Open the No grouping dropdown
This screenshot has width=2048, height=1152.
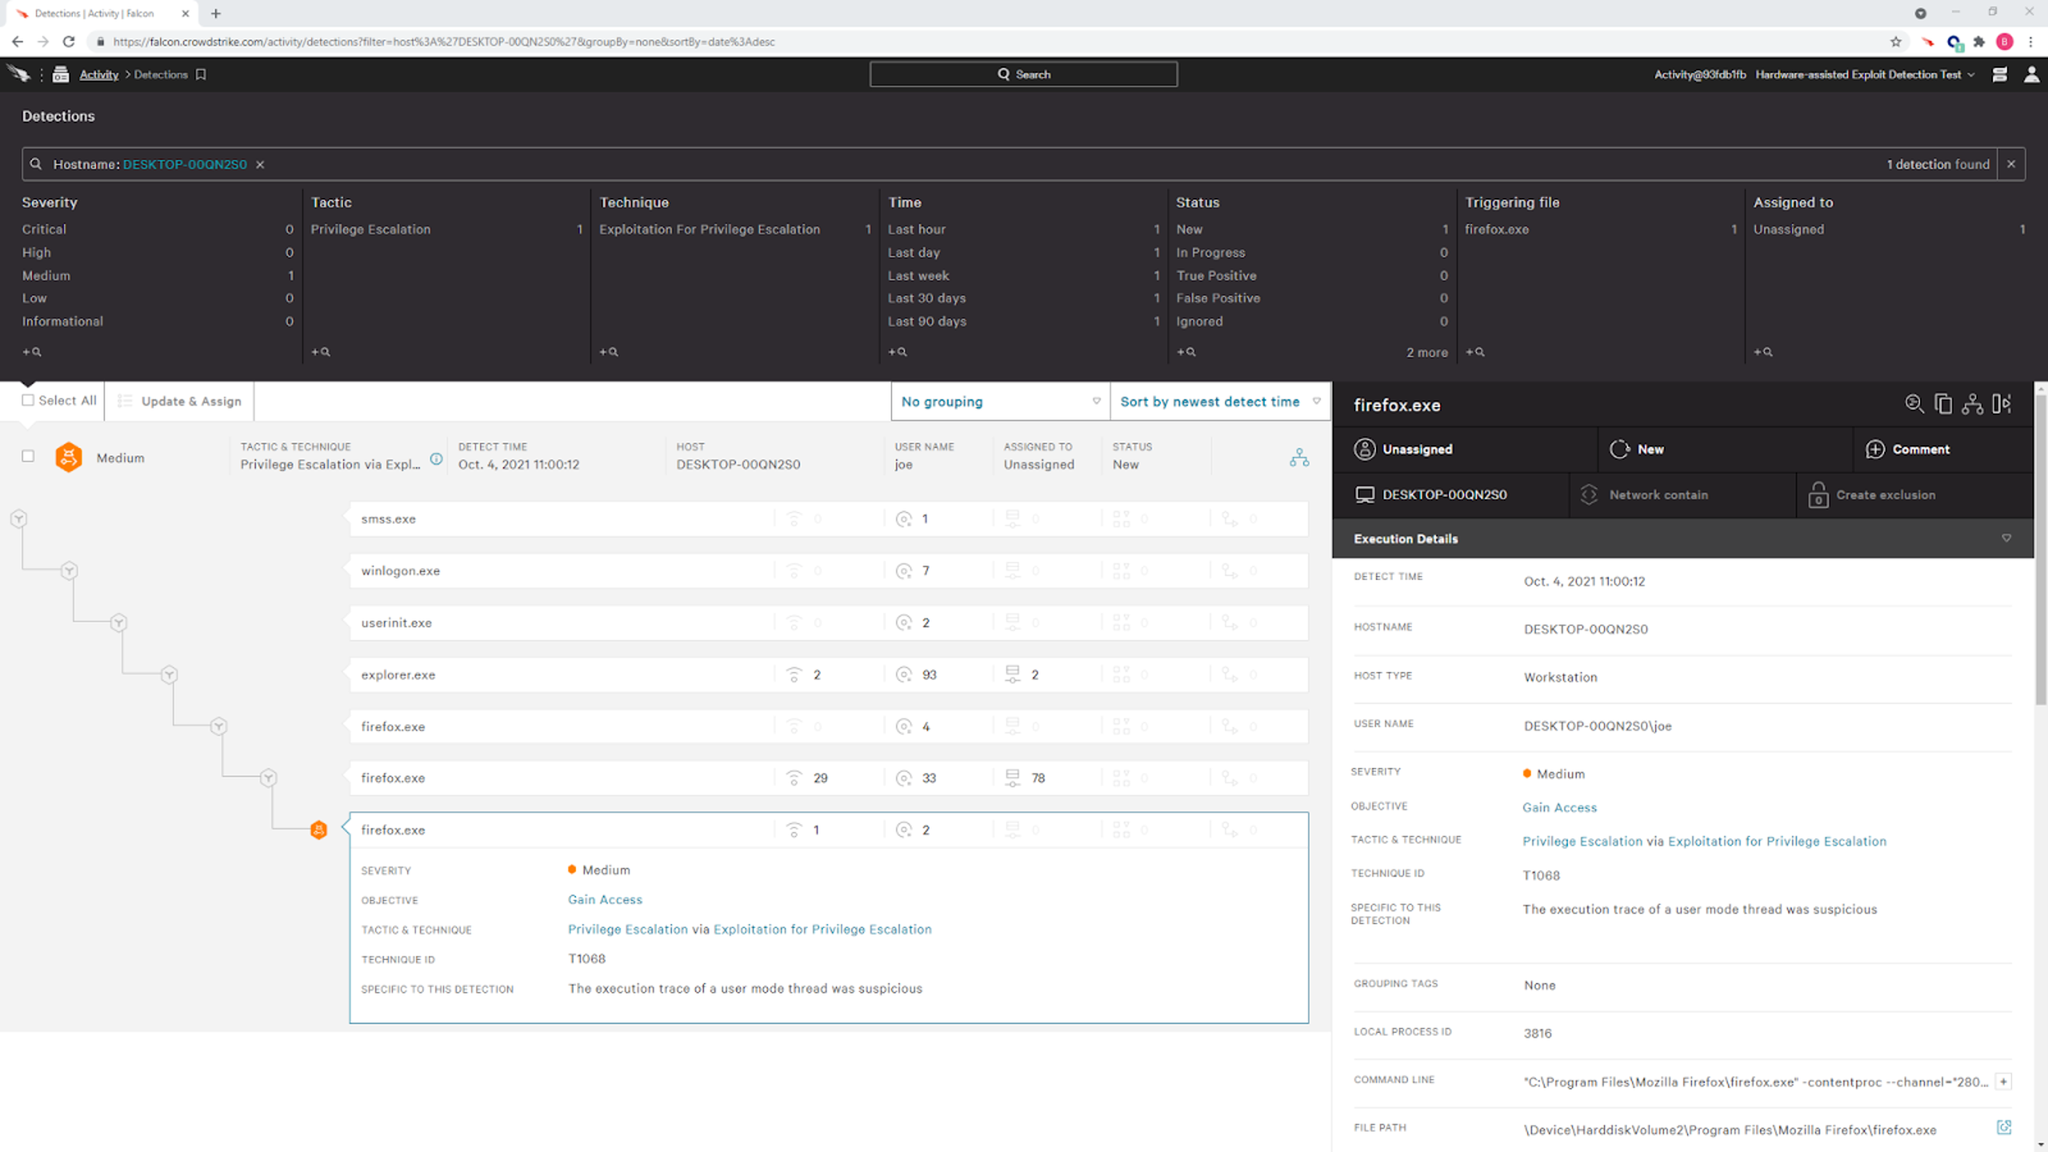pyautogui.click(x=1000, y=402)
